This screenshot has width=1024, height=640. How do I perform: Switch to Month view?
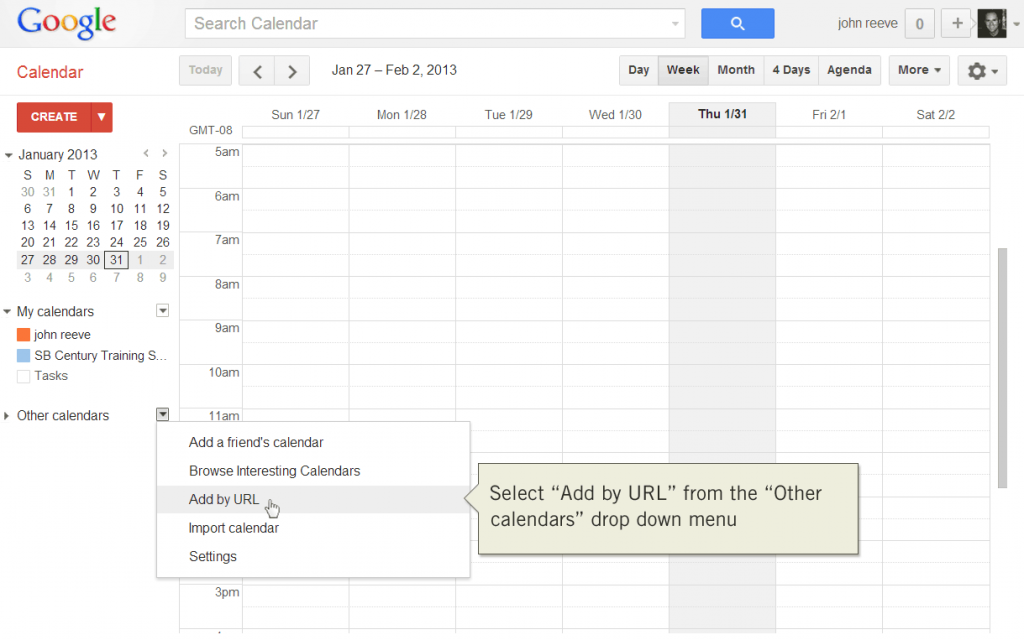(x=736, y=70)
